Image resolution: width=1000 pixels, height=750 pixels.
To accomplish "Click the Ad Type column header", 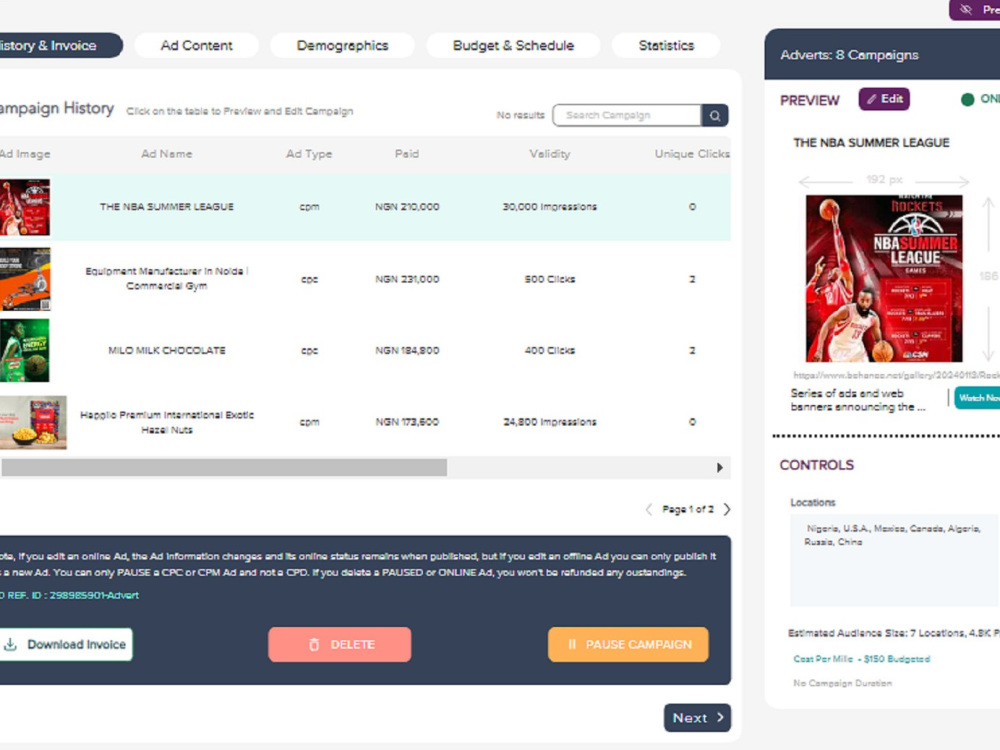I will [309, 154].
